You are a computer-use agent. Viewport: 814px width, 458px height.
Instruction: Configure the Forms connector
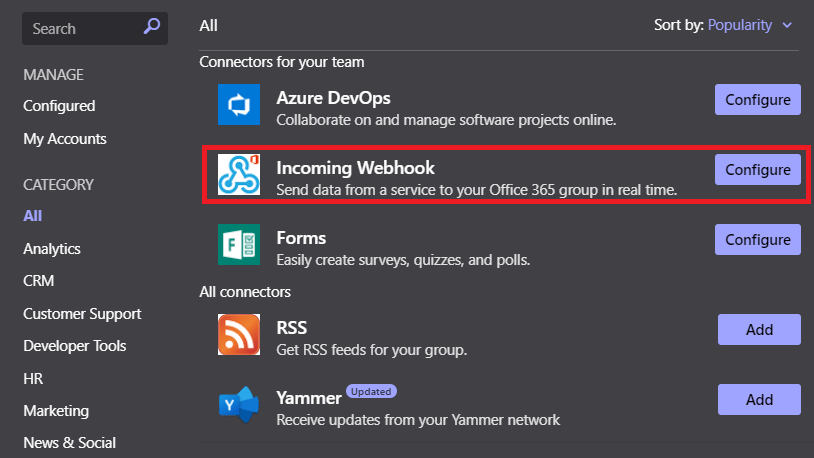757,239
